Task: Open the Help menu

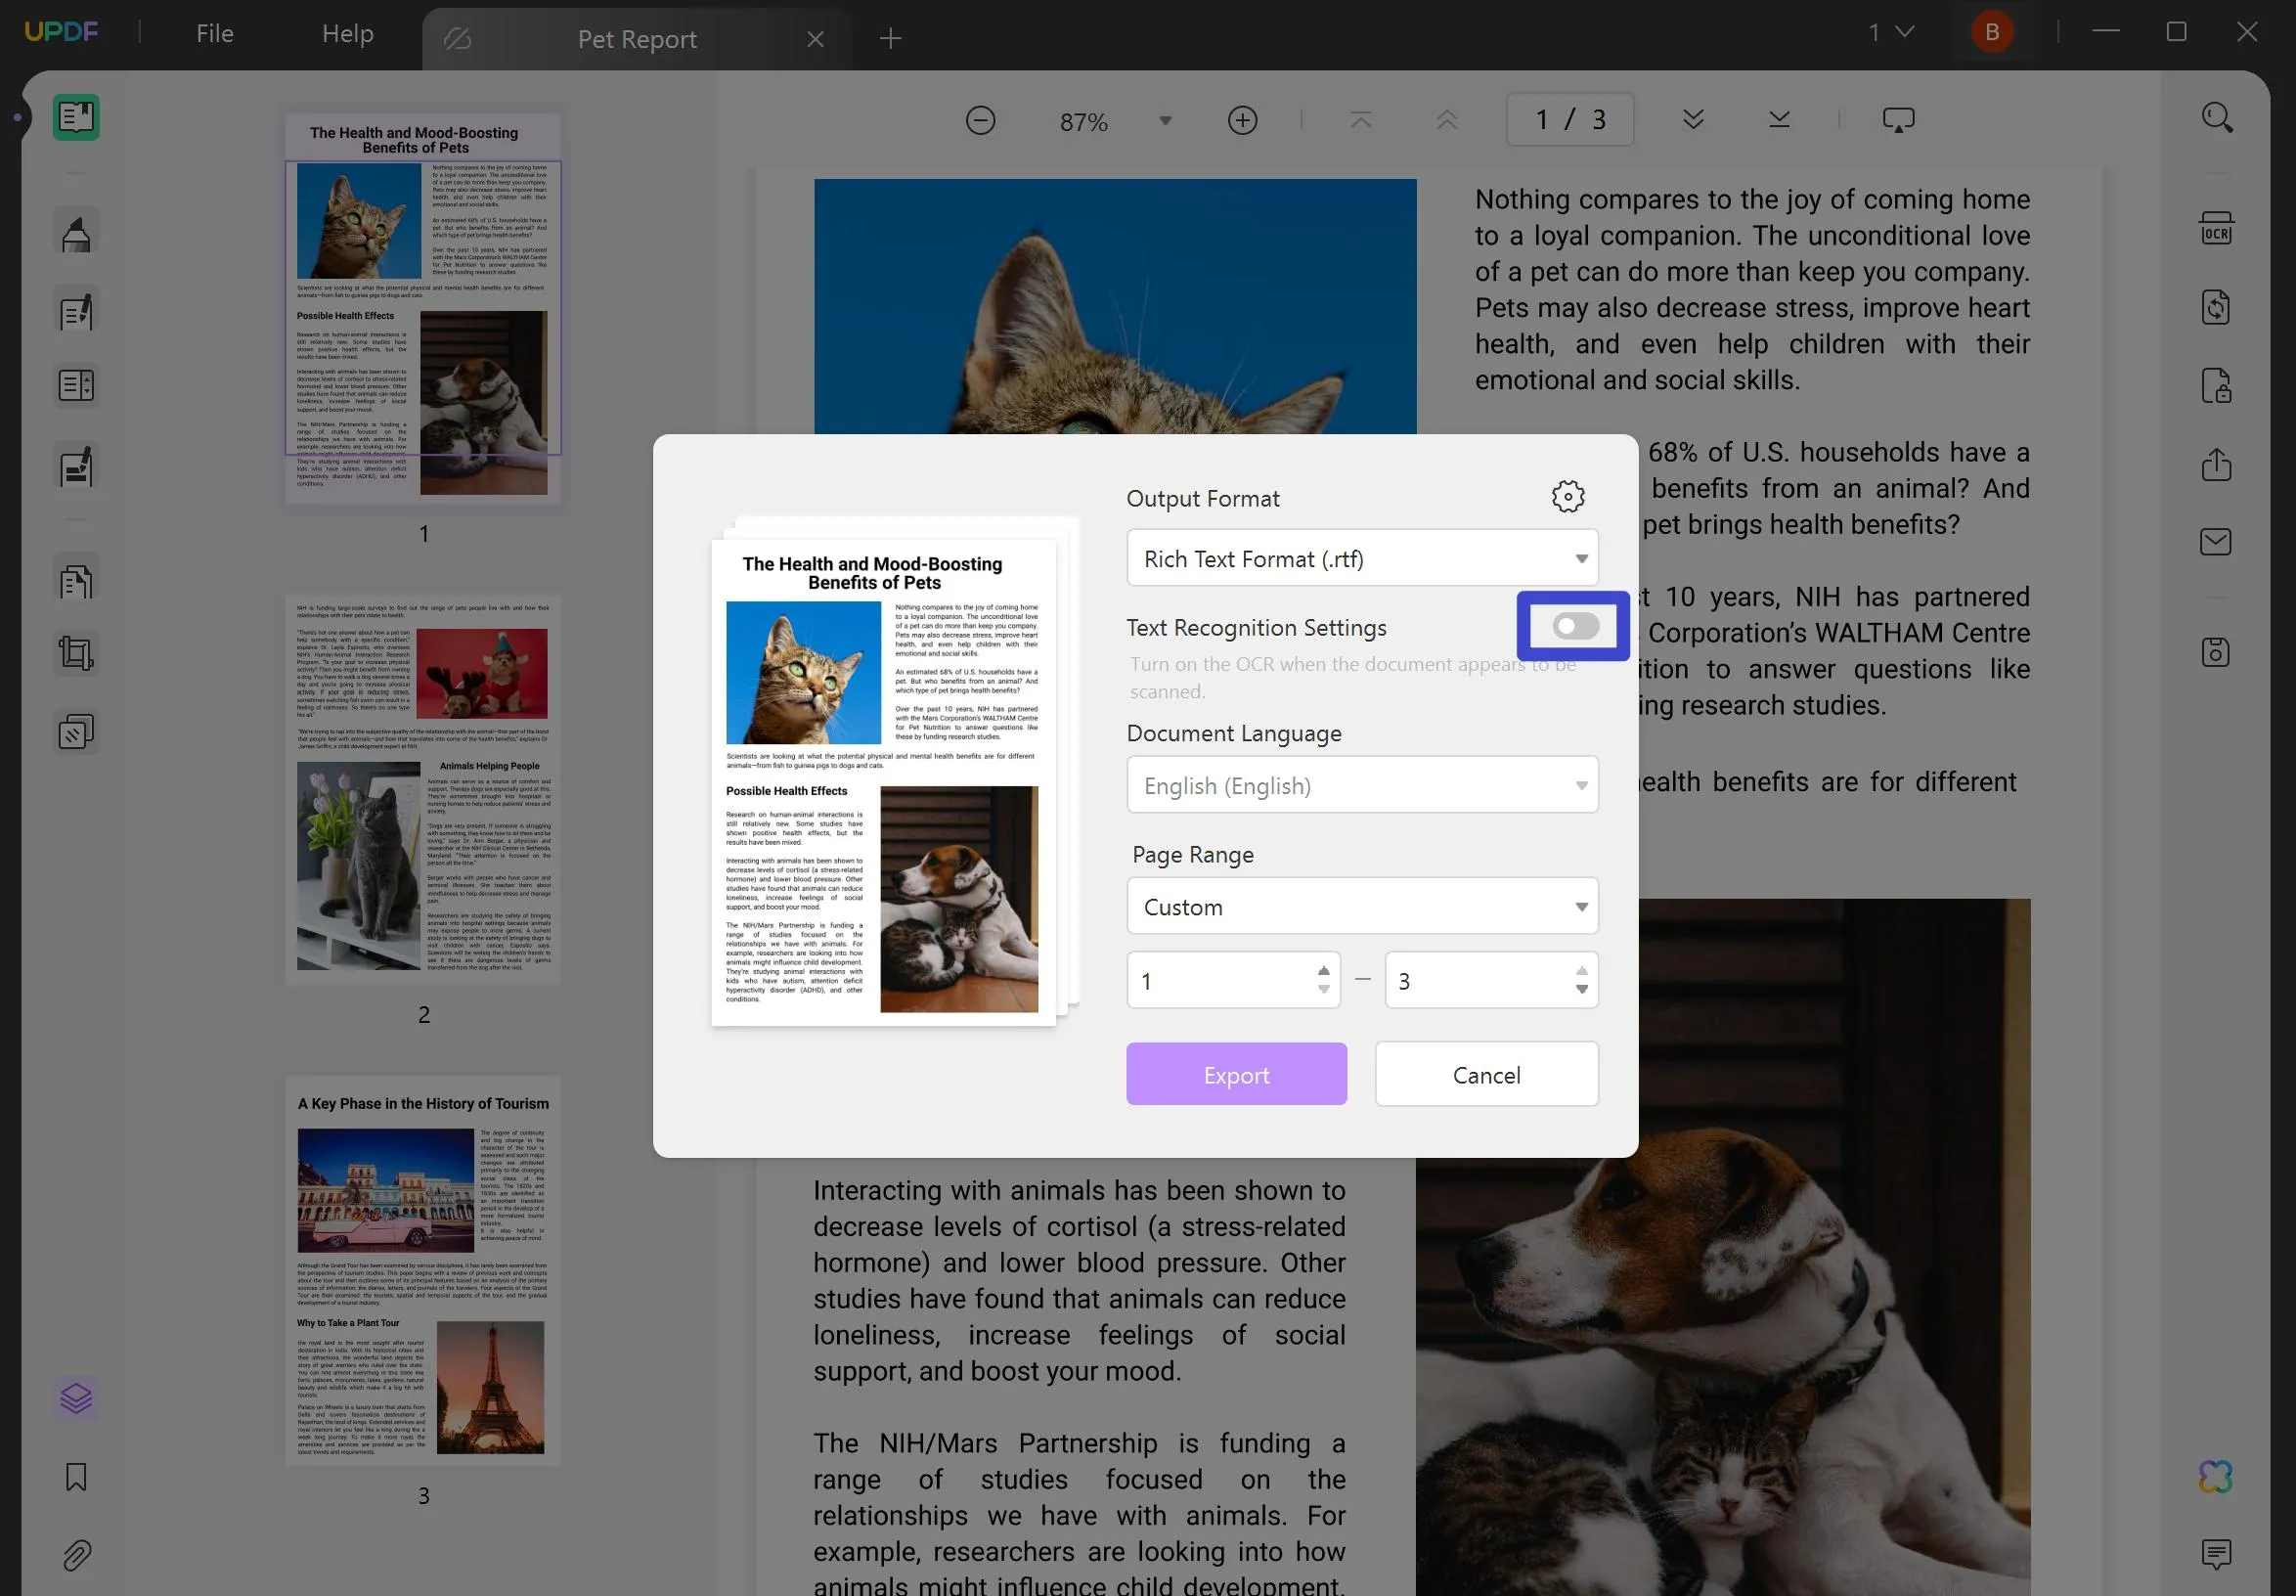Action: click(347, 33)
